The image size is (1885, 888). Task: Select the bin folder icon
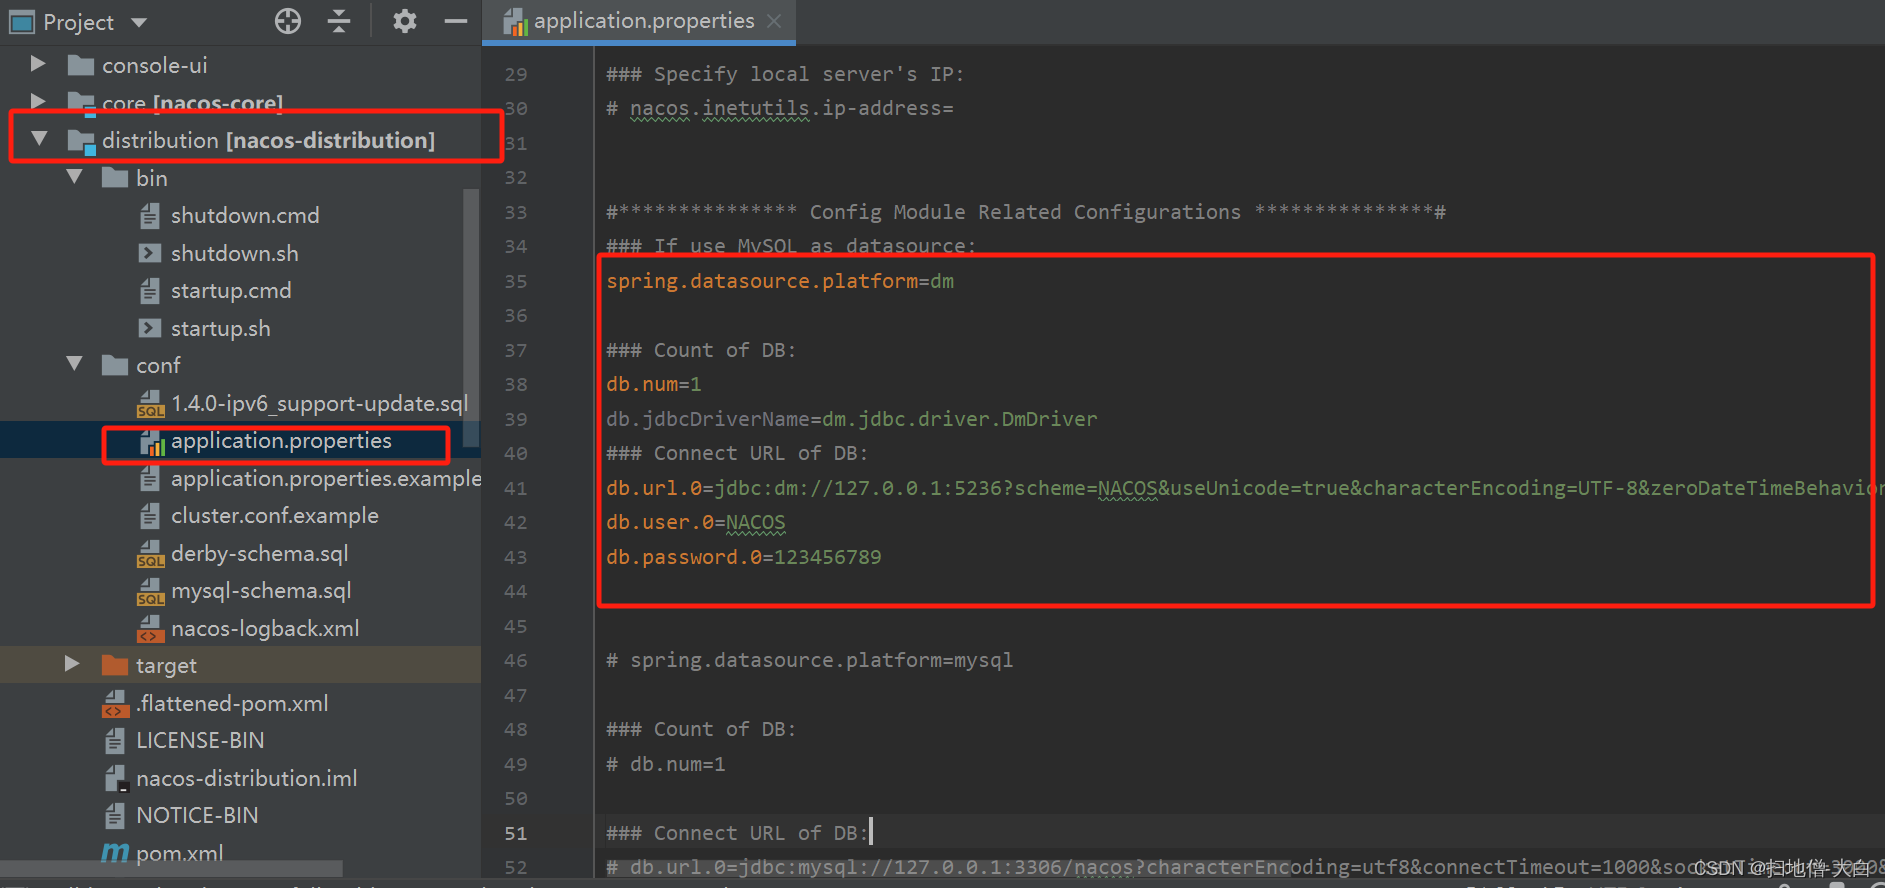click(115, 178)
